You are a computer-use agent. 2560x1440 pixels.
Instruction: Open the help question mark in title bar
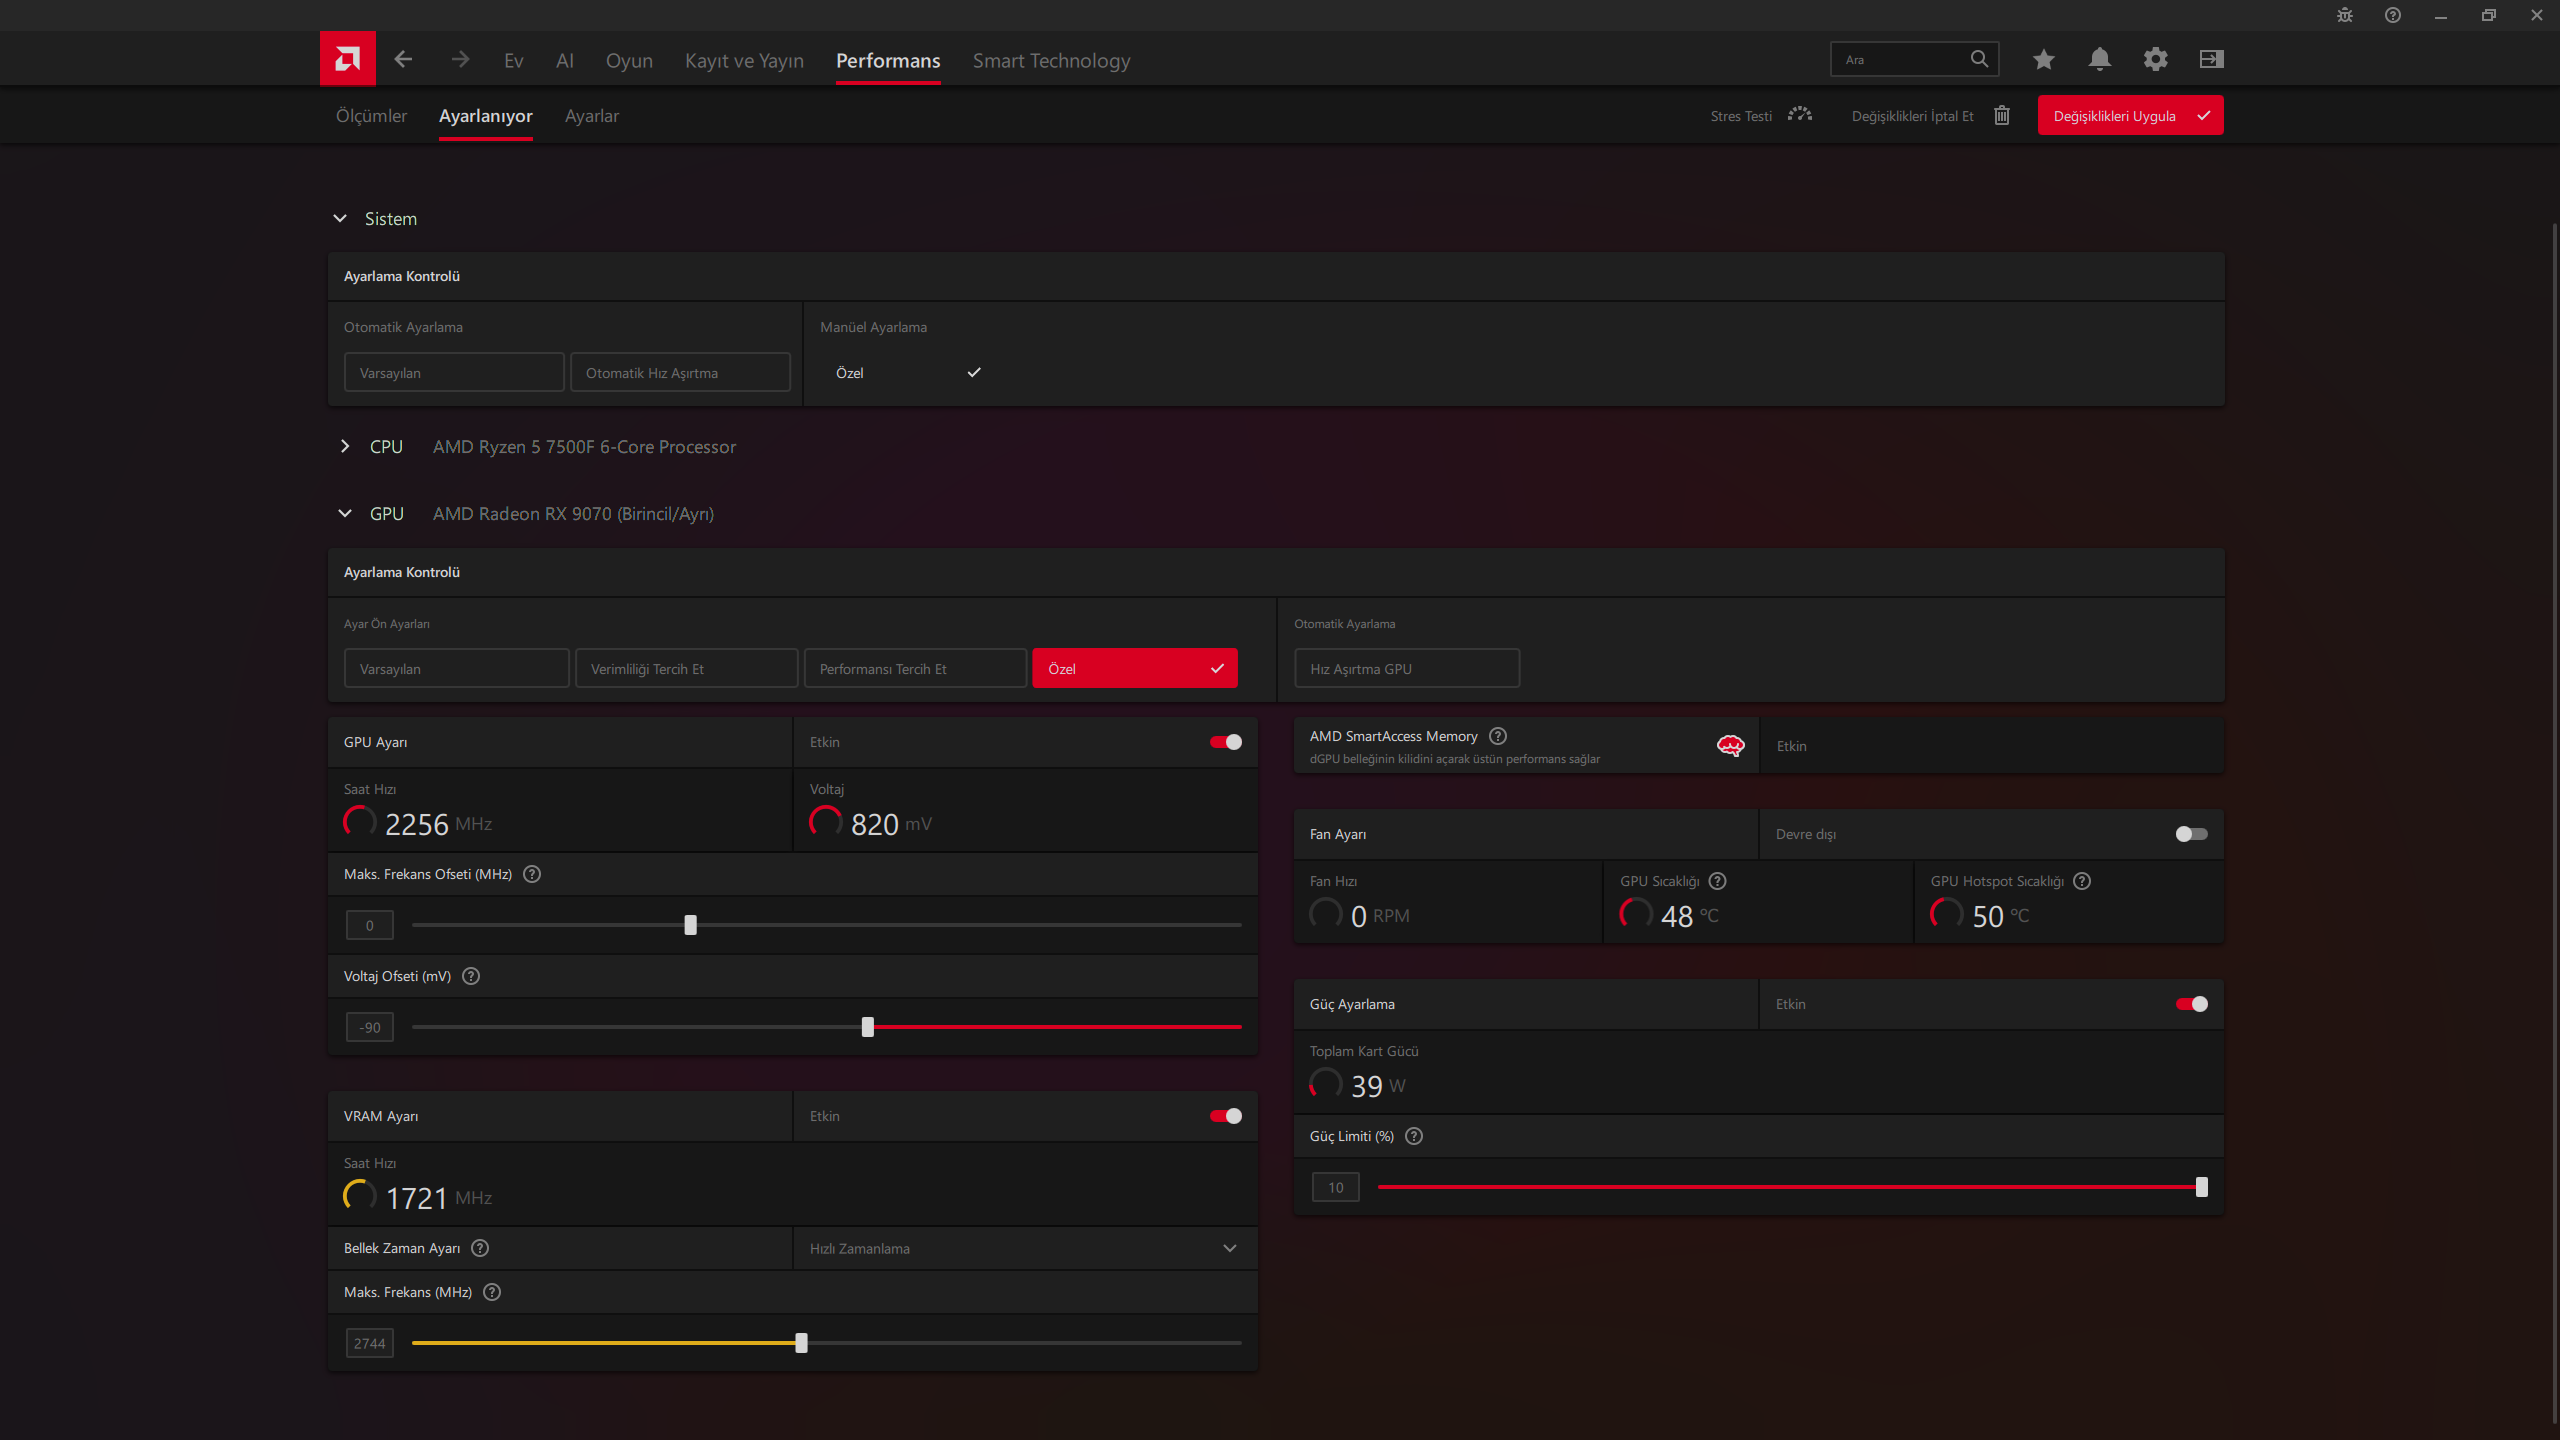click(x=2392, y=15)
